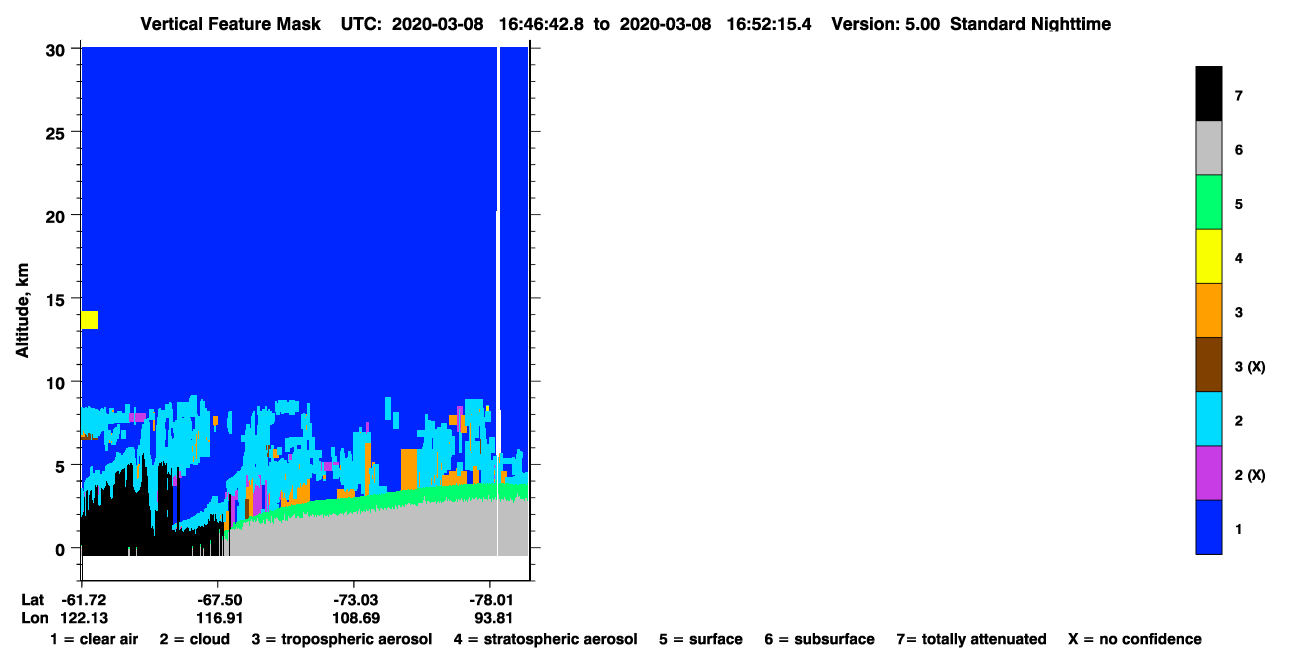
Task: Click the yellow stratospheric aerosol patch in plot
Action: coord(89,320)
